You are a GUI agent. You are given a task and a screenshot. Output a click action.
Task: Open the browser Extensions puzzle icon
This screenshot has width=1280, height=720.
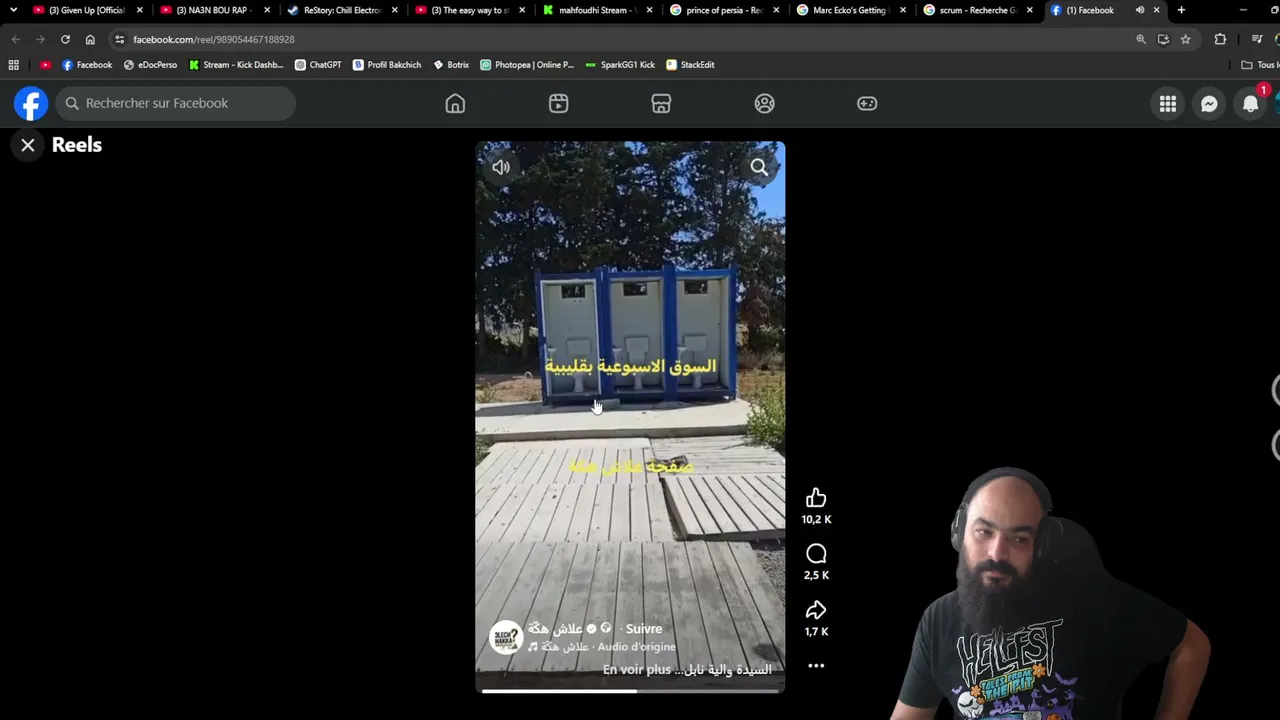pyautogui.click(x=1220, y=39)
